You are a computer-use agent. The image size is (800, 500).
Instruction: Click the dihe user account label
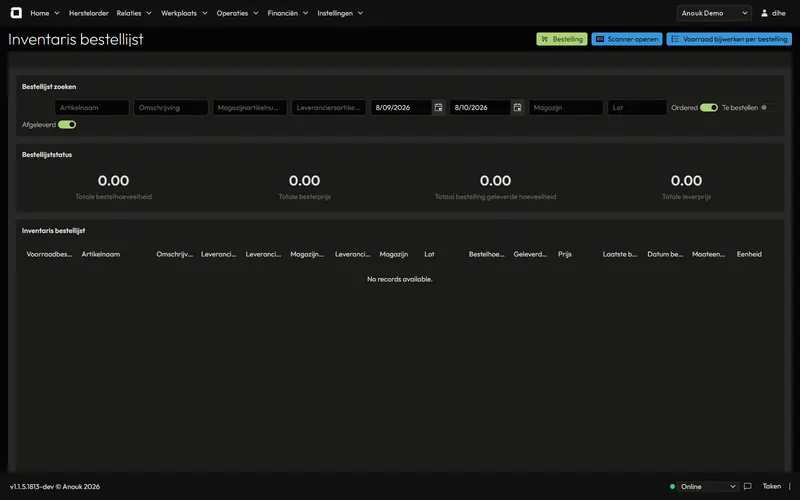click(x=779, y=13)
